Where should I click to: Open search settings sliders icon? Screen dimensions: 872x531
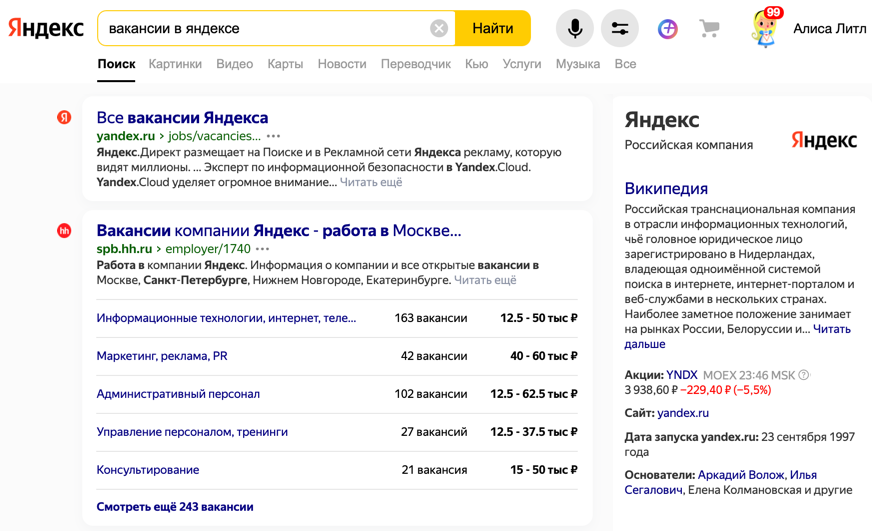tap(620, 29)
